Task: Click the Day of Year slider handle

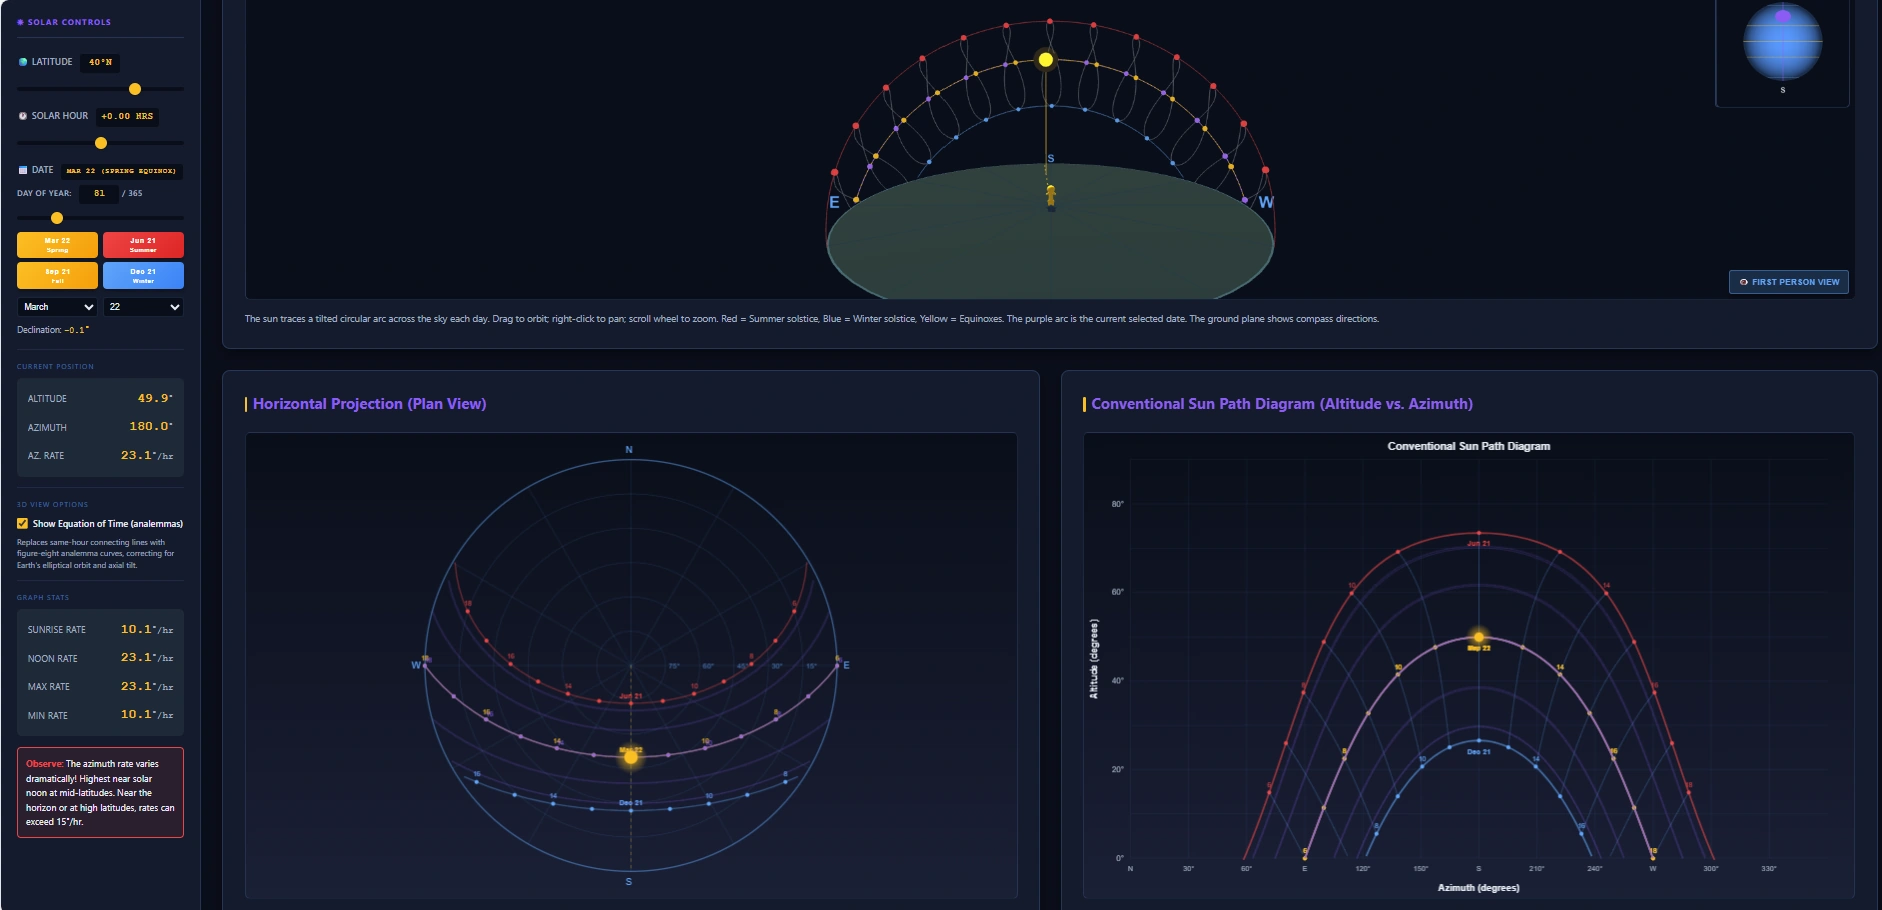Action: [x=57, y=218]
